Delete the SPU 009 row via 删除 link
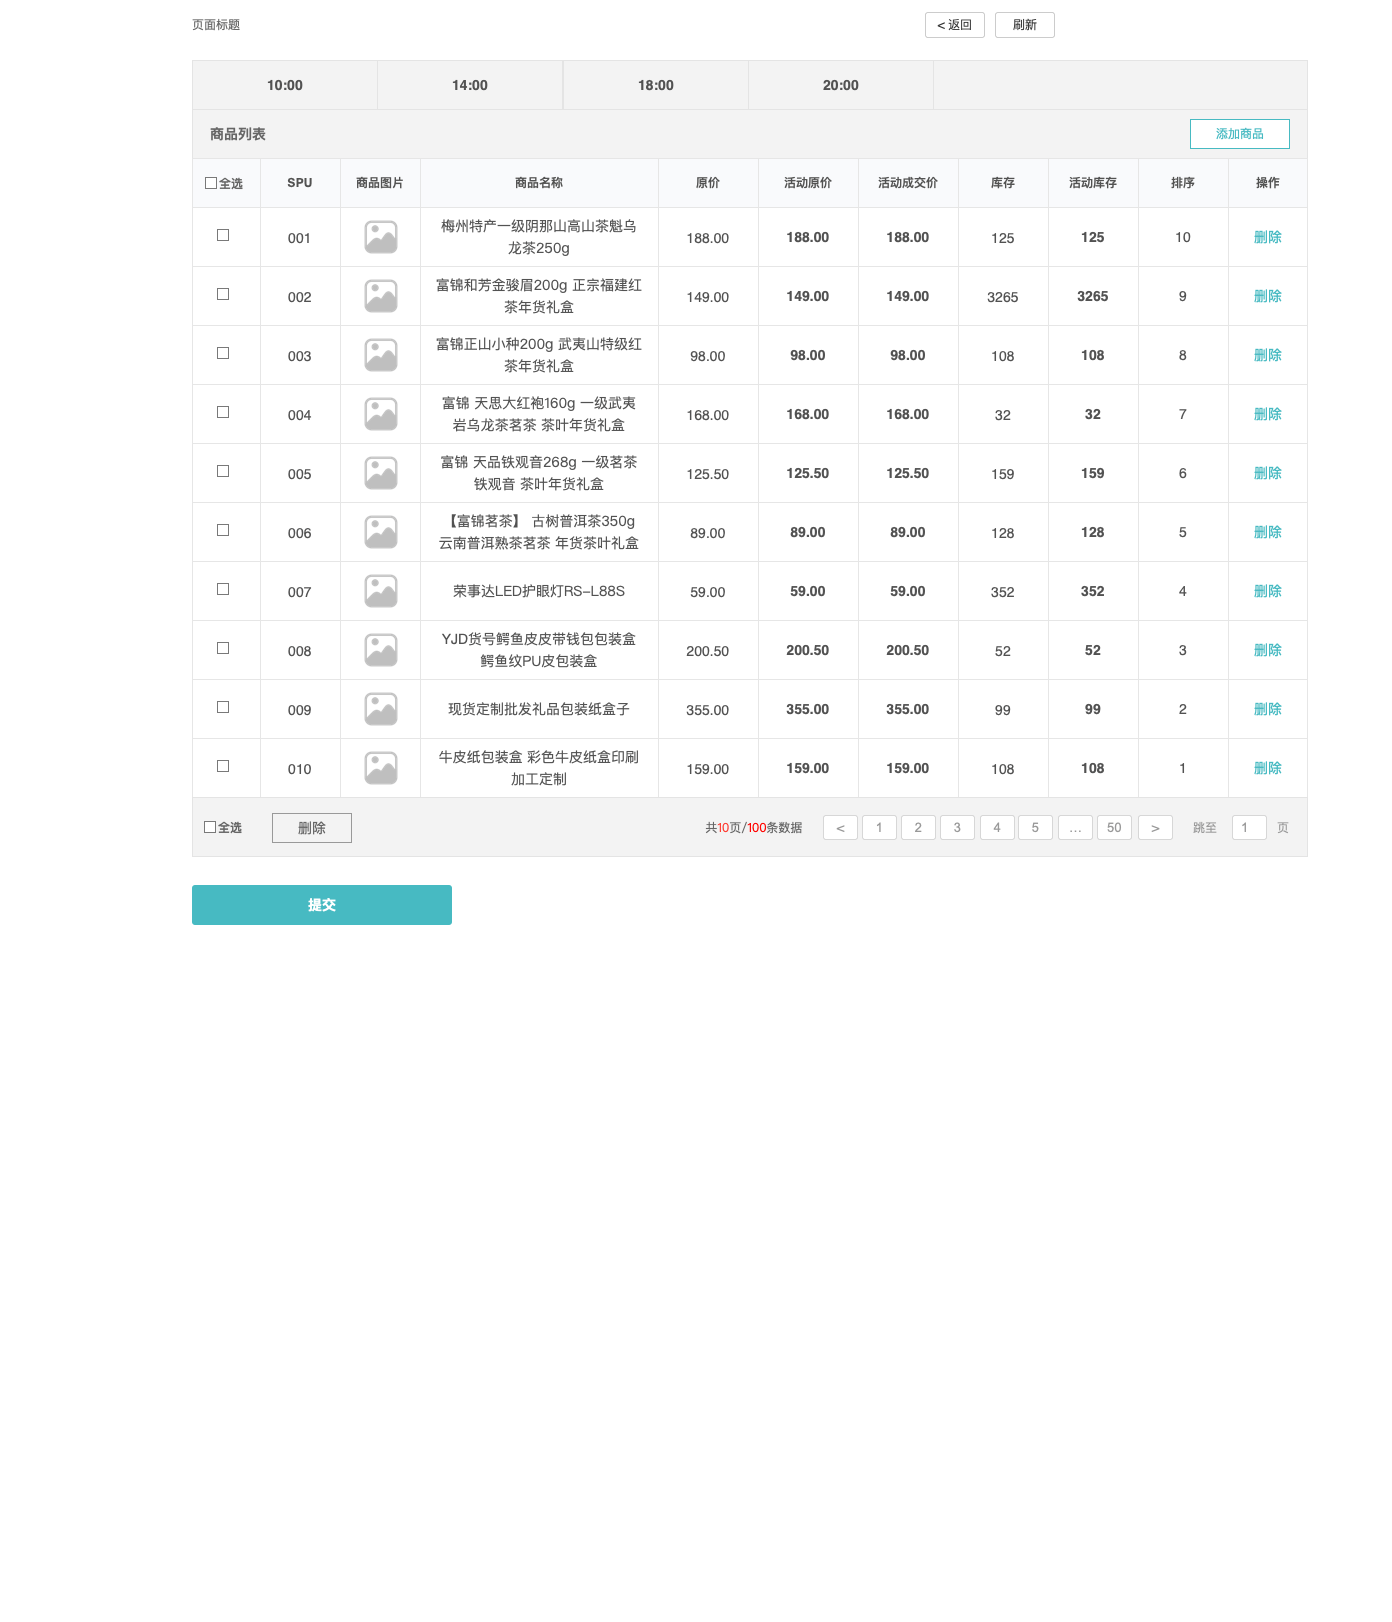 1268,709
